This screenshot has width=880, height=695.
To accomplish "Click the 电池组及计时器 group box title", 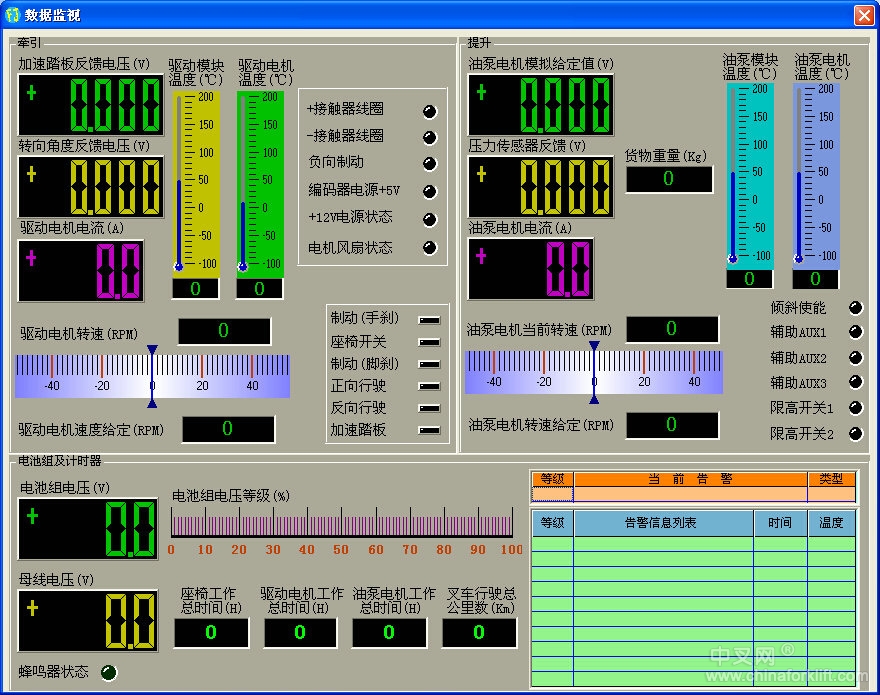I will 59,461.
